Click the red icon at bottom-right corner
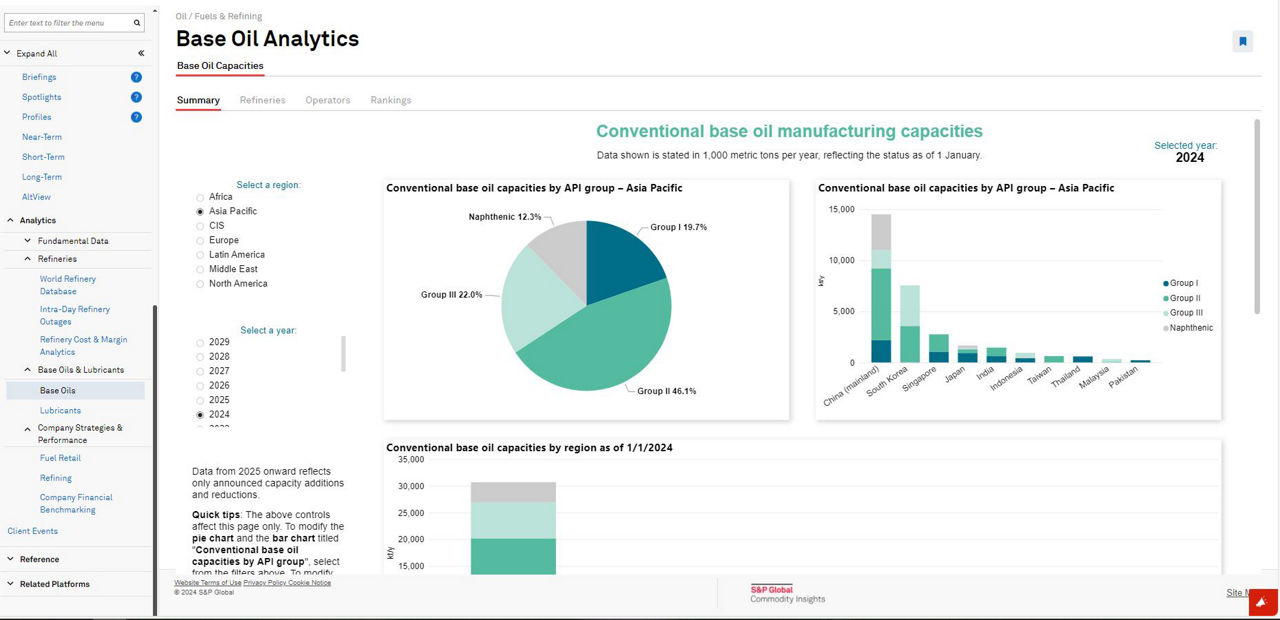 [x=1264, y=602]
